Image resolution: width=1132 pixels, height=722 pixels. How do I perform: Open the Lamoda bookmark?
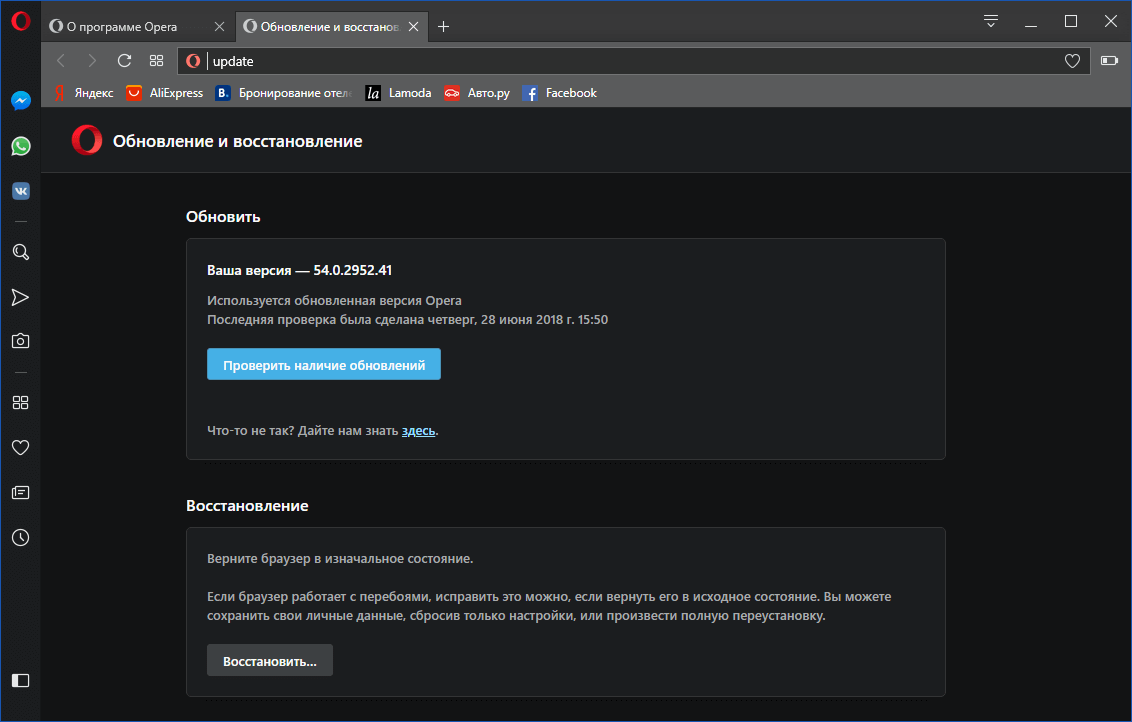(399, 93)
